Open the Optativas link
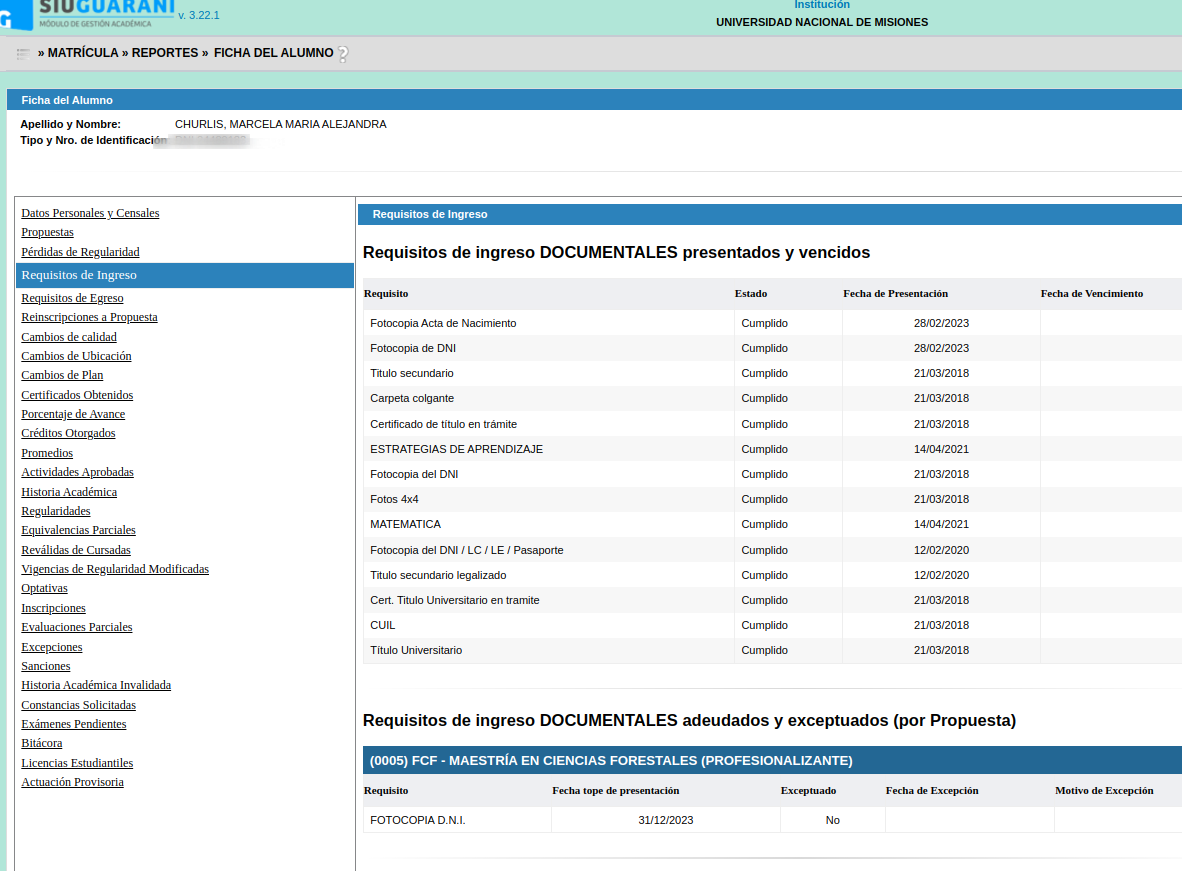Screen dimensions: 1182x871 click(x=44, y=588)
